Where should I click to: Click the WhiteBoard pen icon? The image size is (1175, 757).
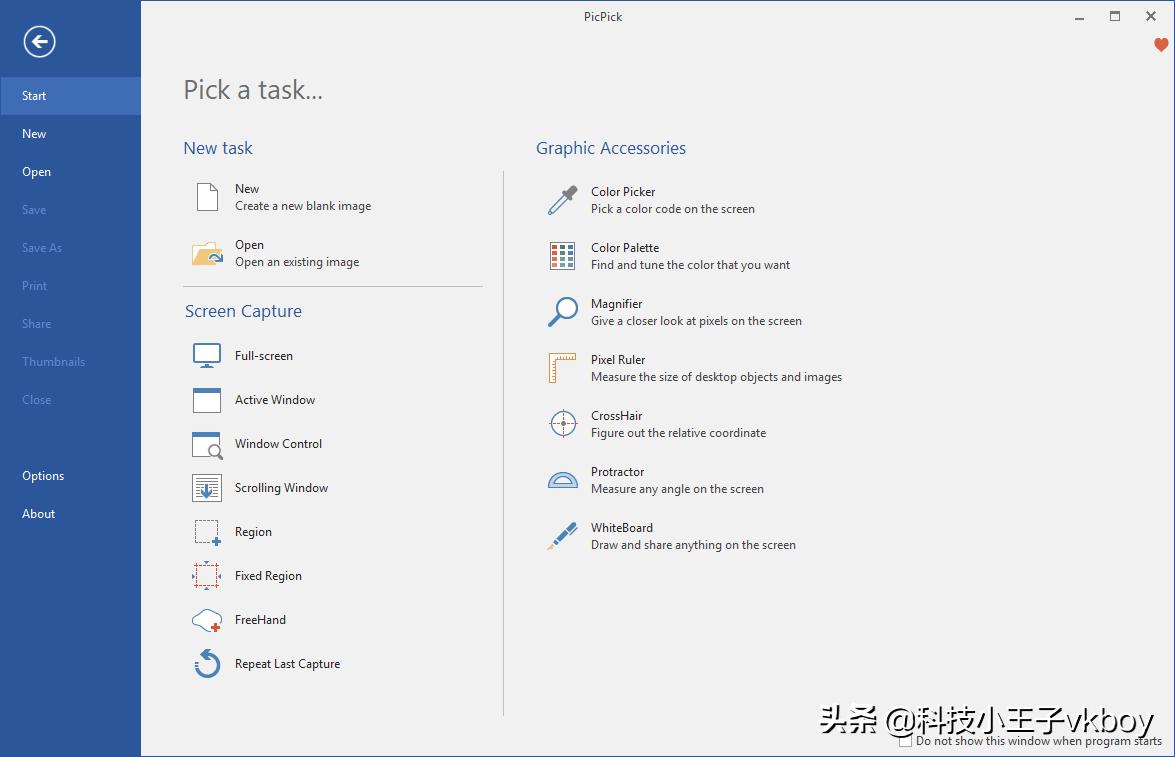tap(562, 536)
